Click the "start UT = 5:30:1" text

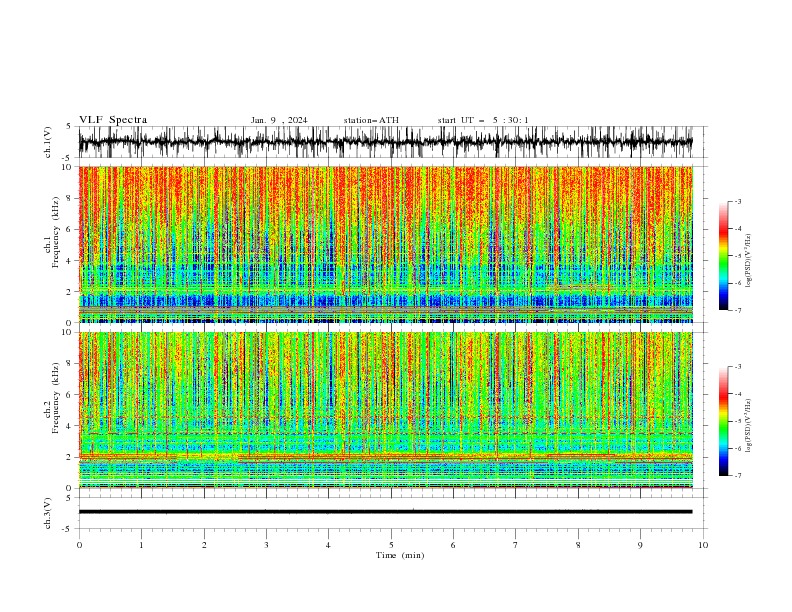[483, 120]
